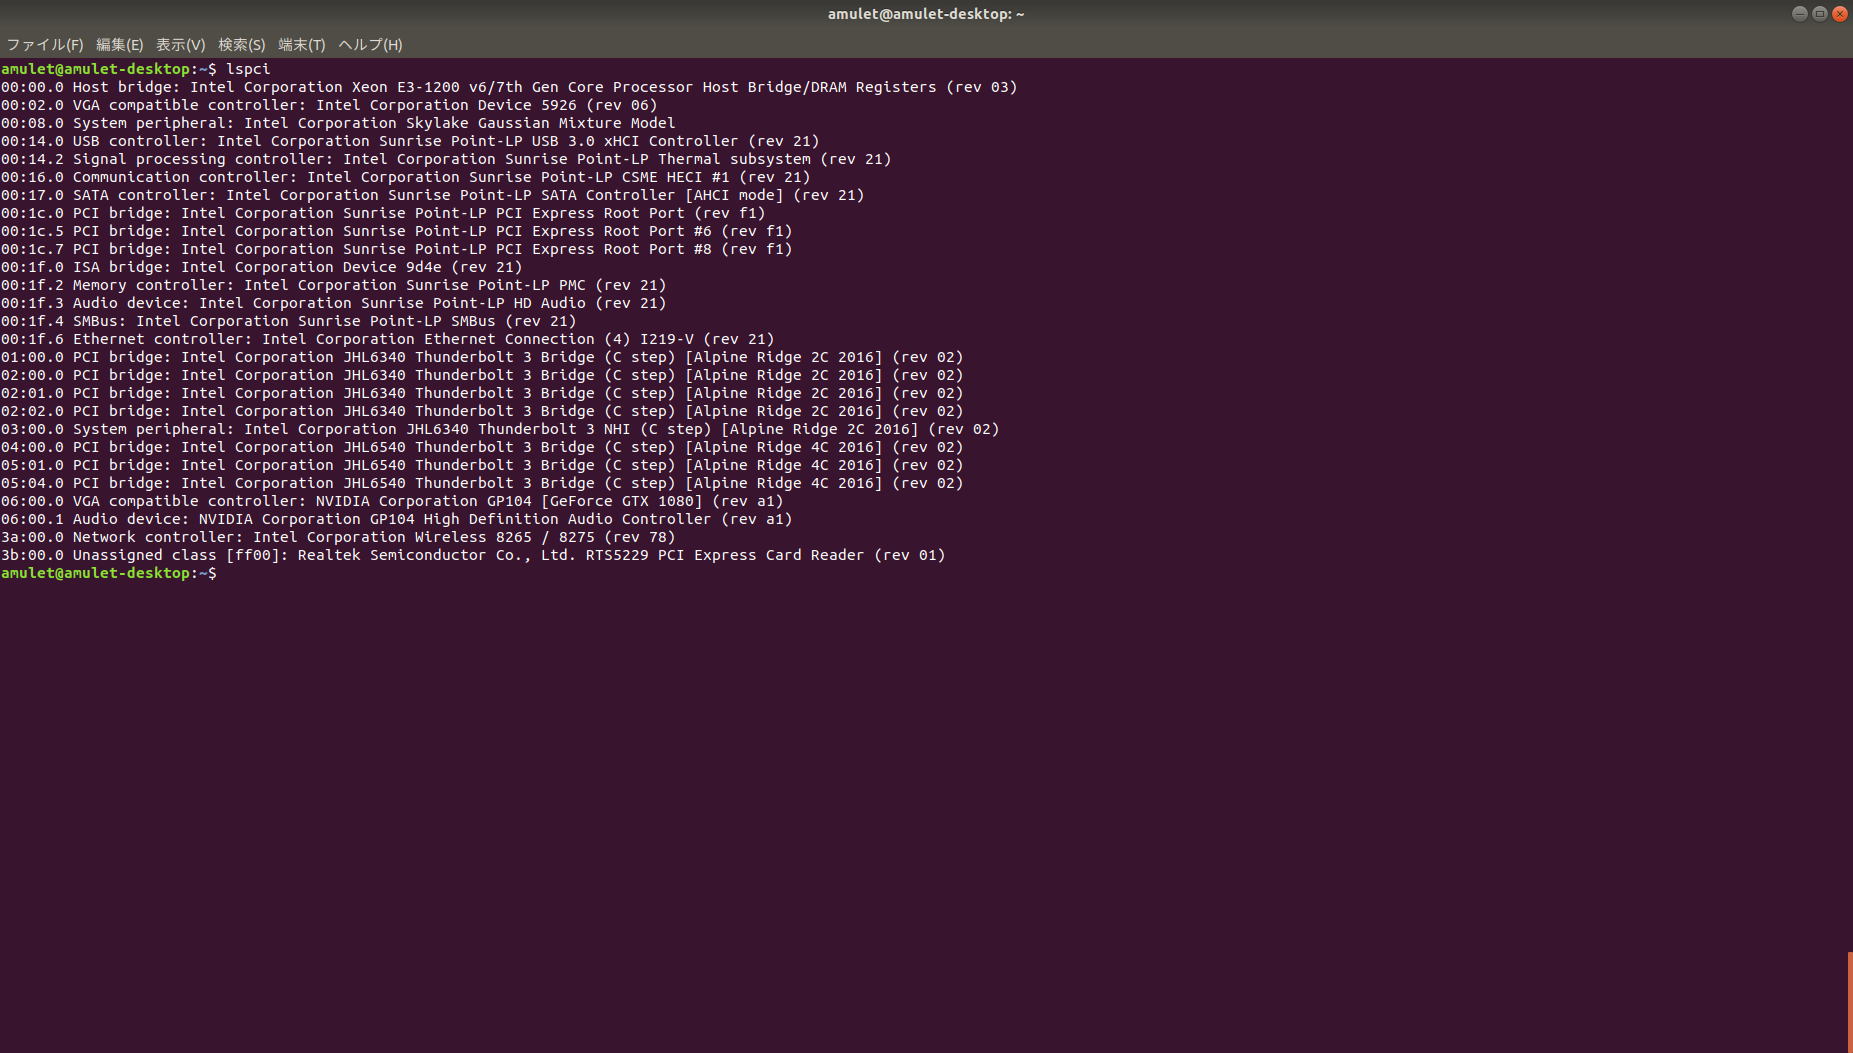Click the SATA Controller [AHCI mode] line
The width and height of the screenshot is (1853, 1053).
[x=433, y=195]
